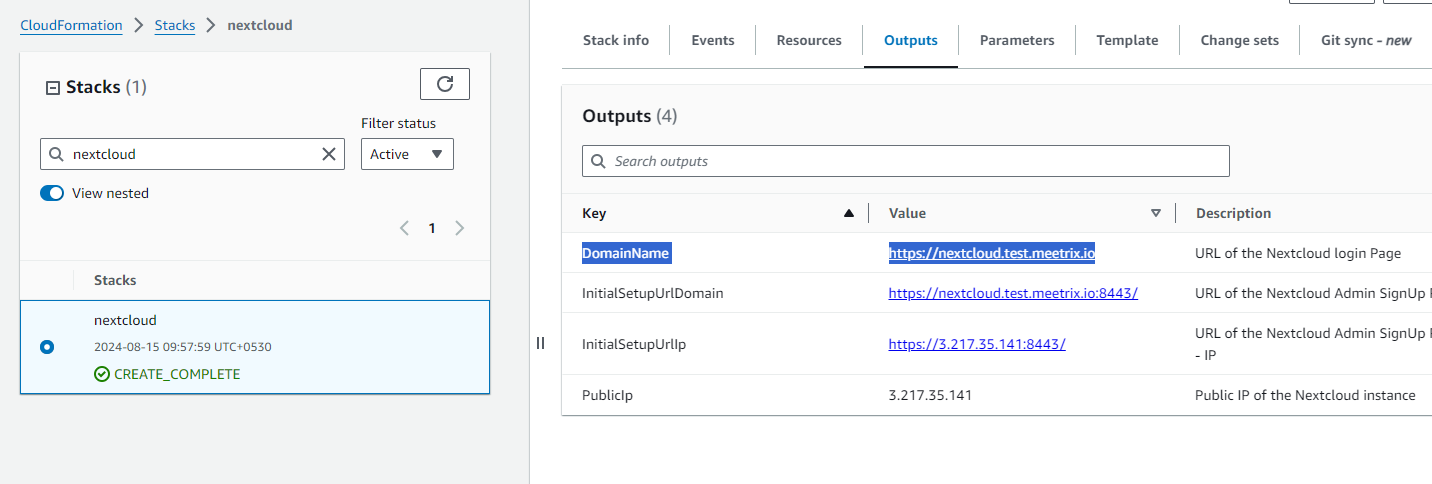1432x484 pixels.
Task: Sort outputs by Key ascending arrow
Action: pos(849,213)
